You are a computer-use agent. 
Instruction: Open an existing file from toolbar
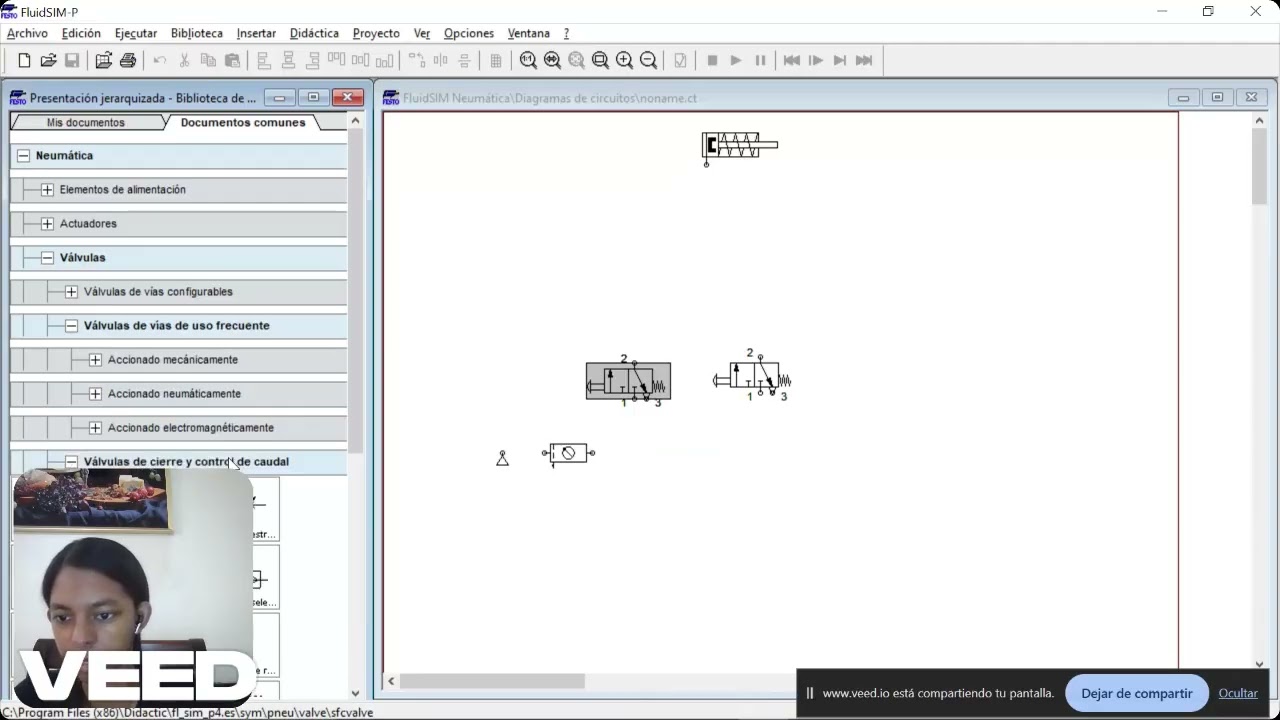[48, 61]
